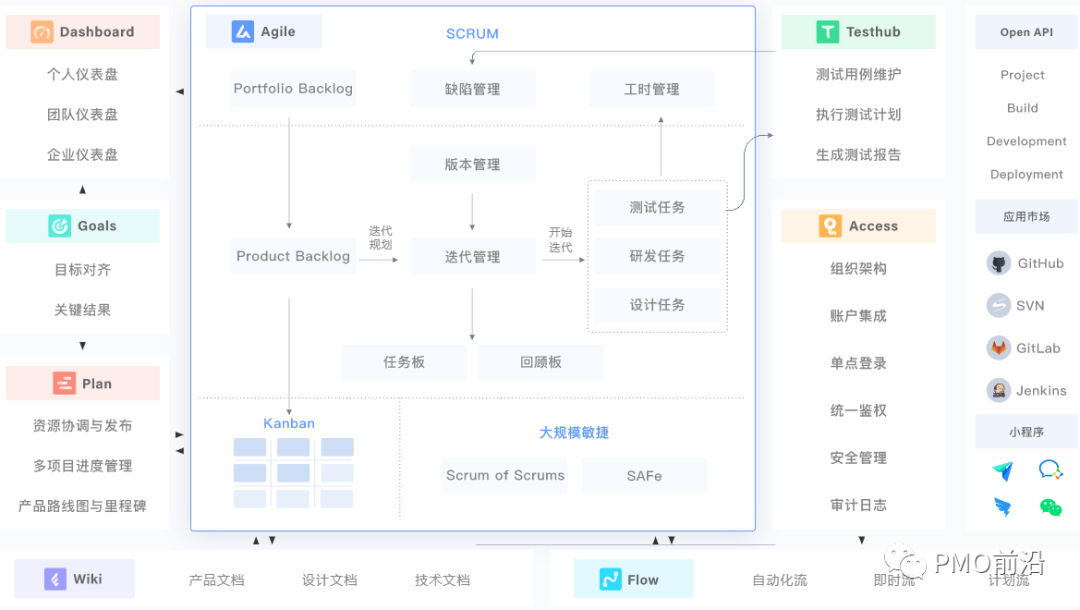The height and width of the screenshot is (610, 1080).
Task: Click 目标对齐 under Goals
Action: [83, 270]
